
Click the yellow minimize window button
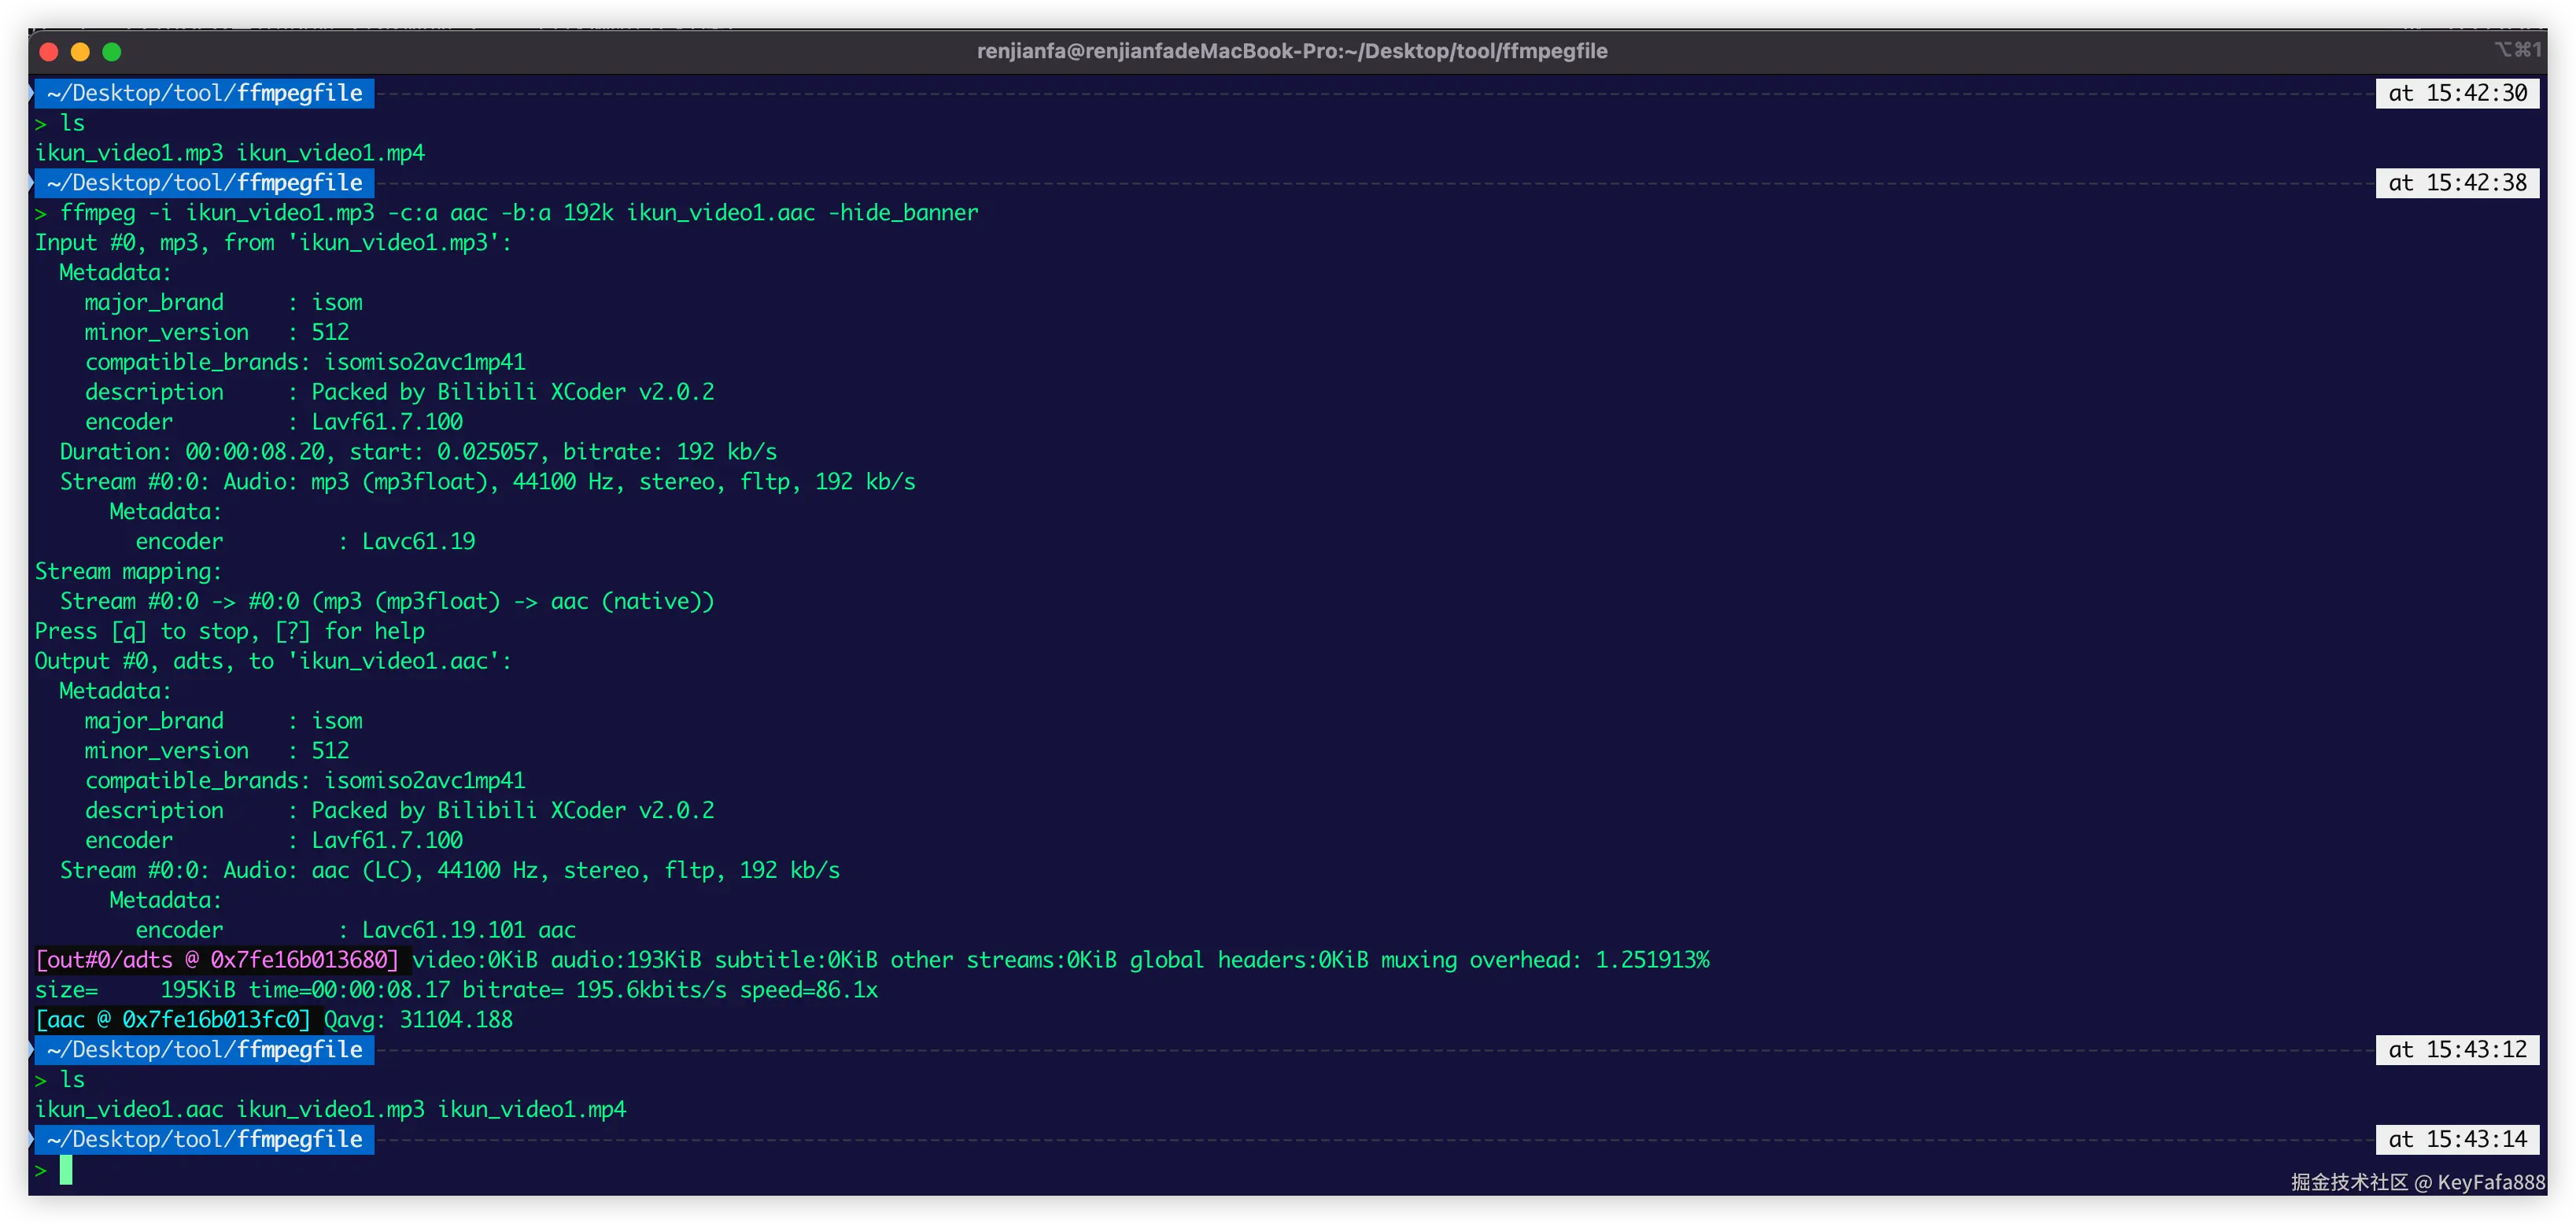pyautogui.click(x=80, y=52)
